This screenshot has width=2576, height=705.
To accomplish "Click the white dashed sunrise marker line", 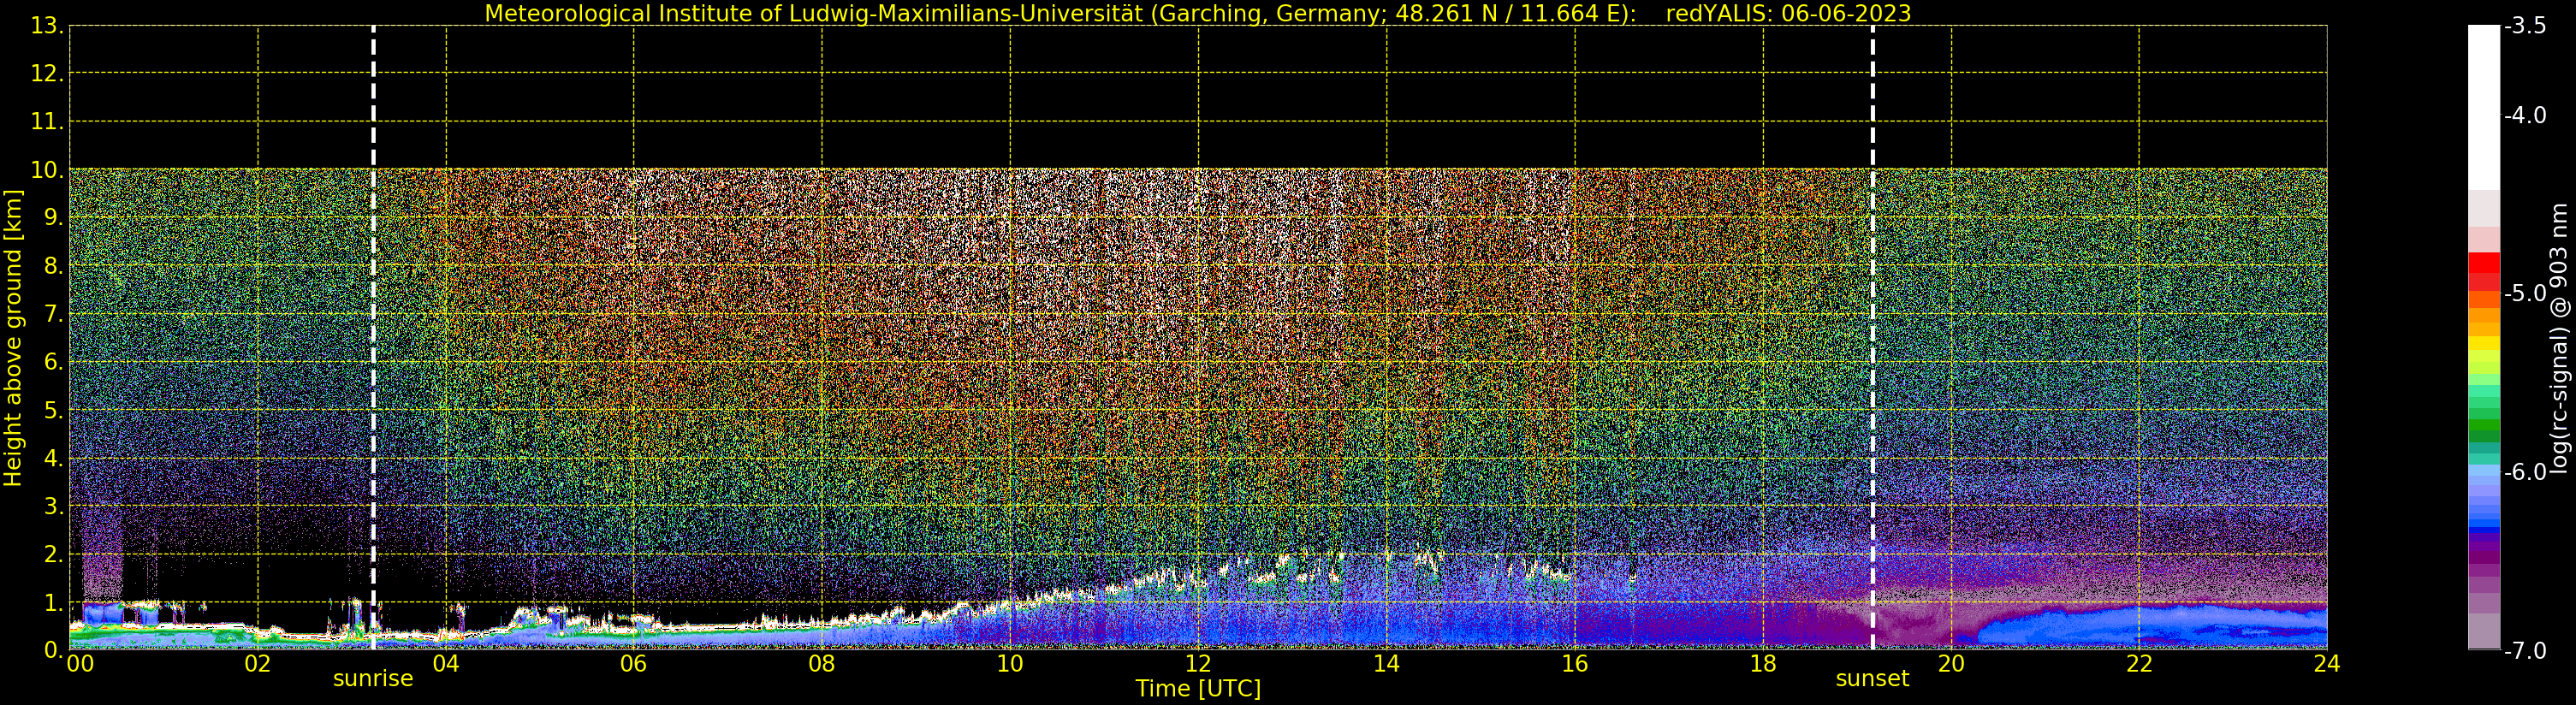I will [x=373, y=338].
